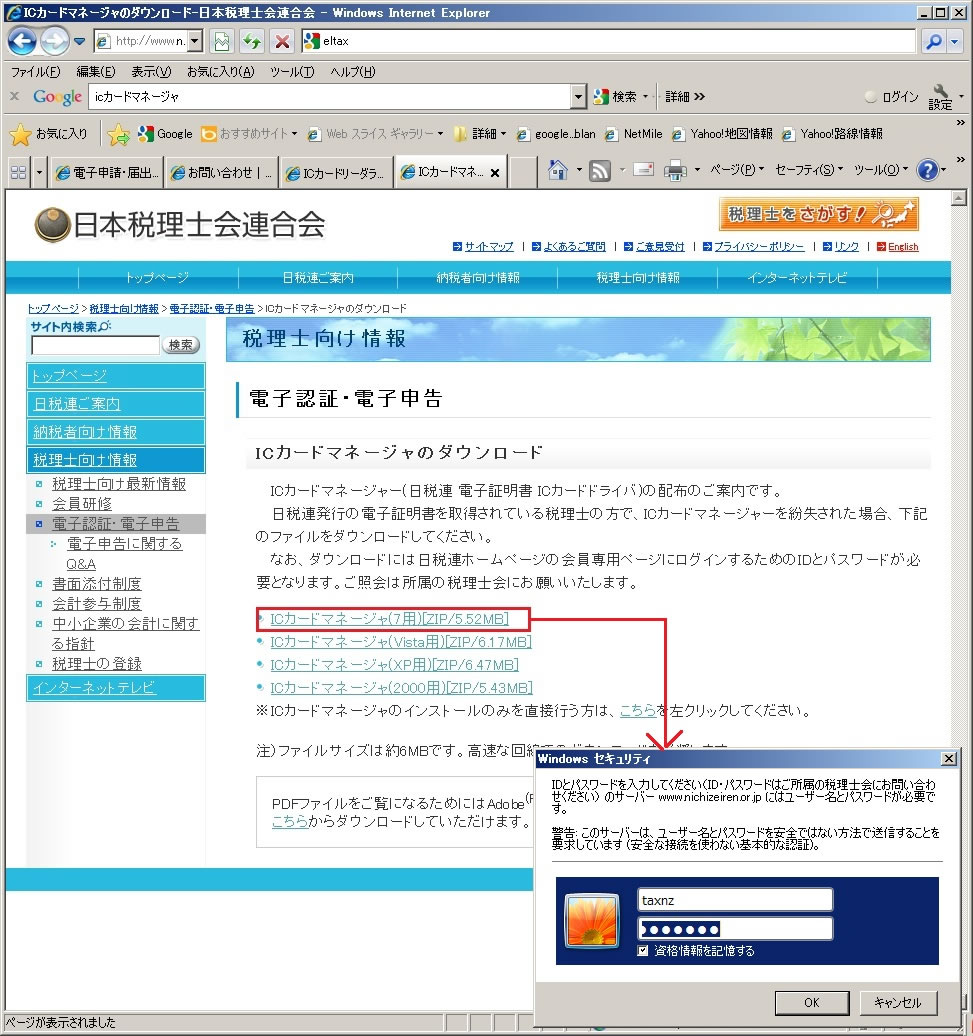Click the 納税者向け情報 navigation tab
Image resolution: width=973 pixels, height=1036 pixels.
tap(478, 278)
